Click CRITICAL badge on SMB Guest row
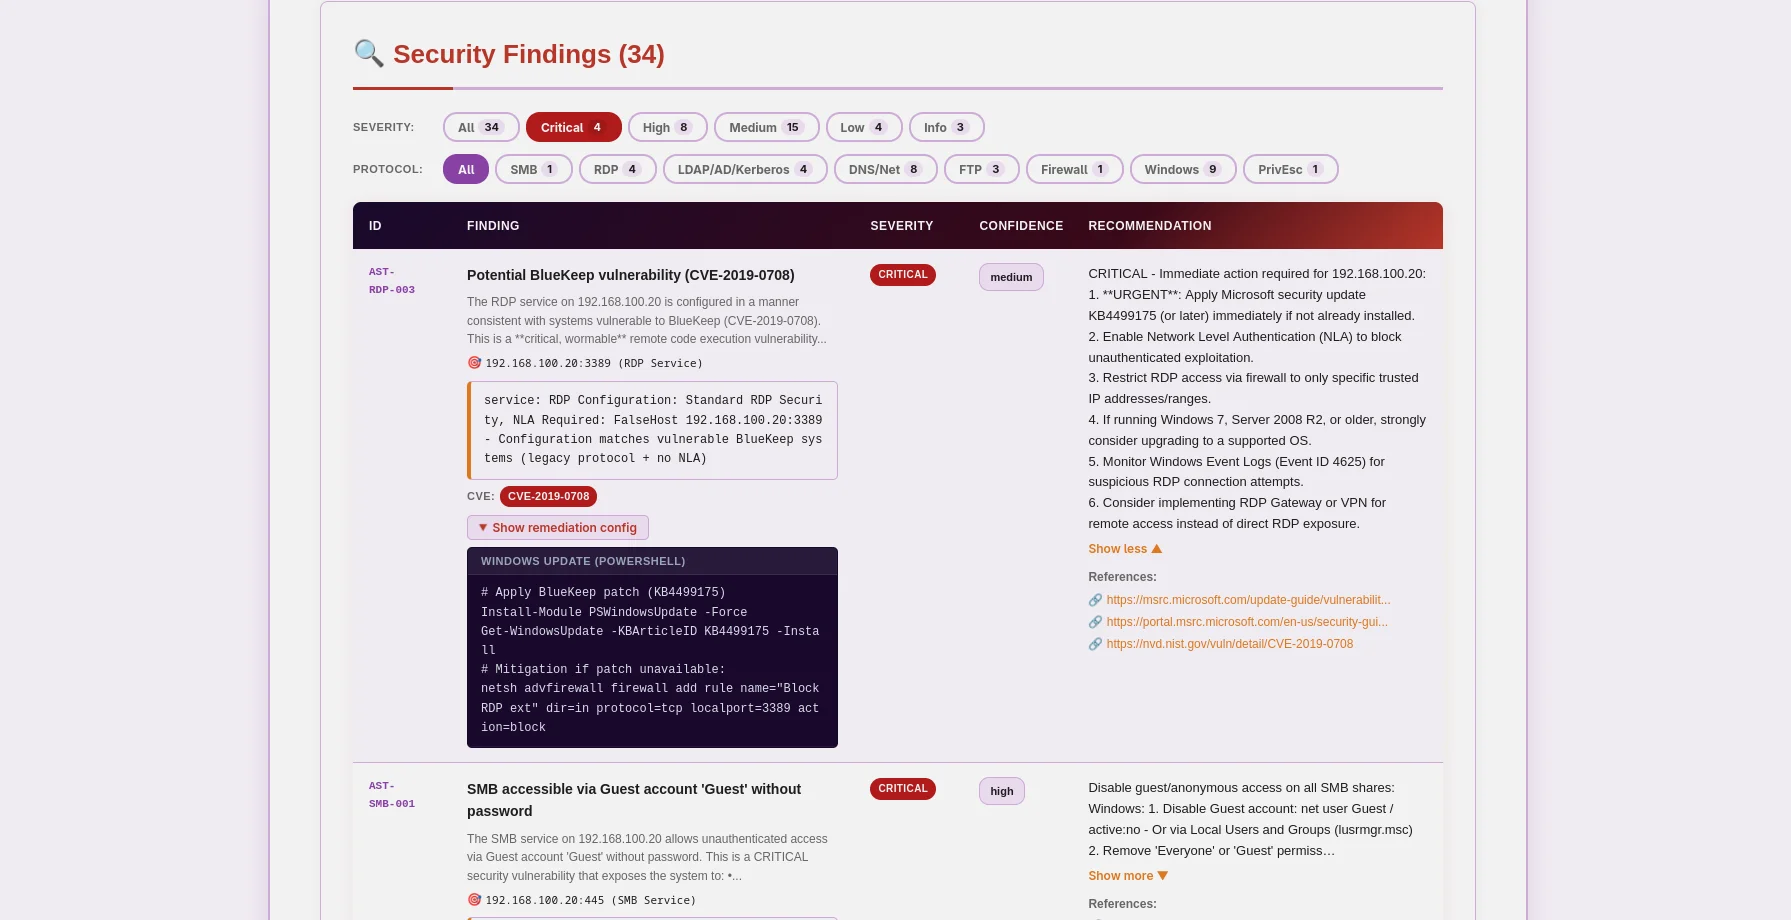The height and width of the screenshot is (920, 1791). [x=903, y=789]
